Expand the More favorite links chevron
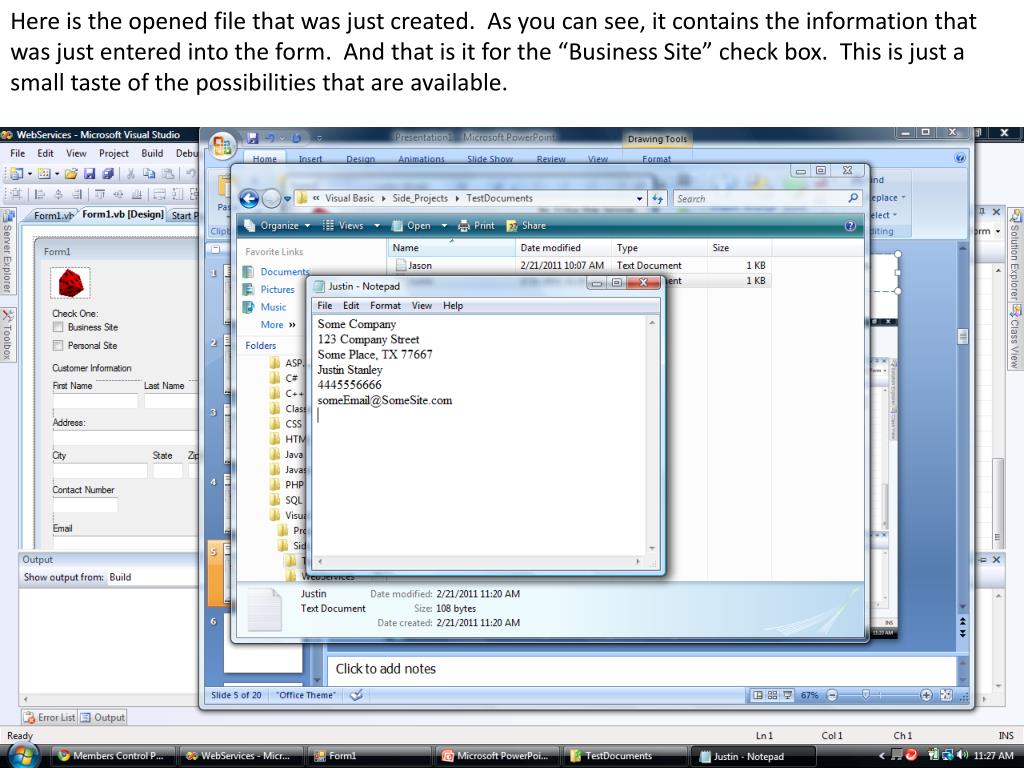 point(292,325)
